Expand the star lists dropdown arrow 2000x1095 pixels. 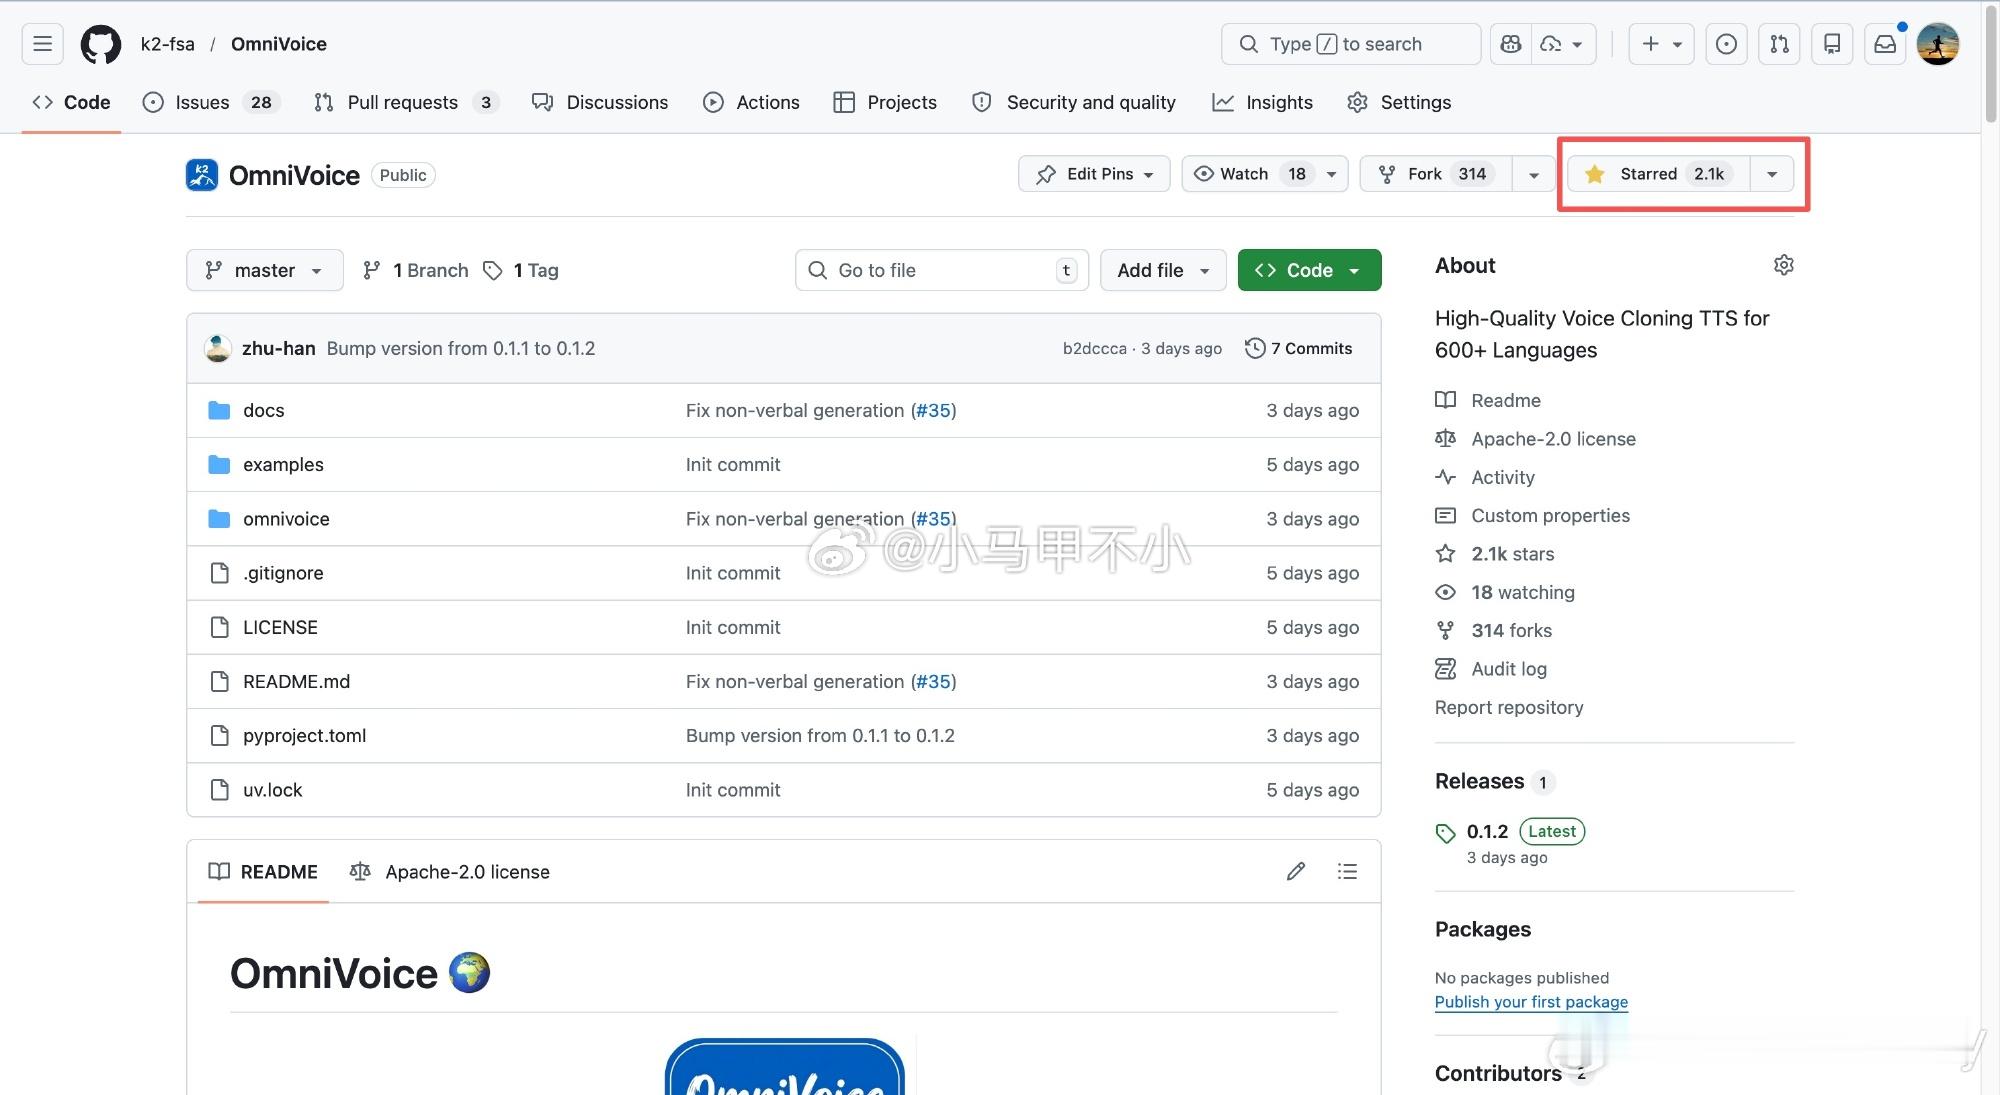pos(1771,174)
